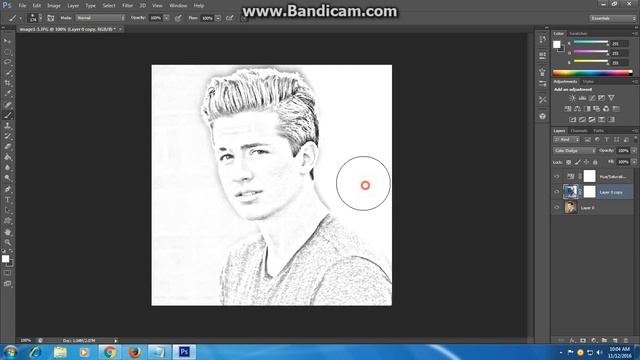Select the Dodge tool
Image resolution: width=640 pixels, height=360 pixels.
[7, 178]
